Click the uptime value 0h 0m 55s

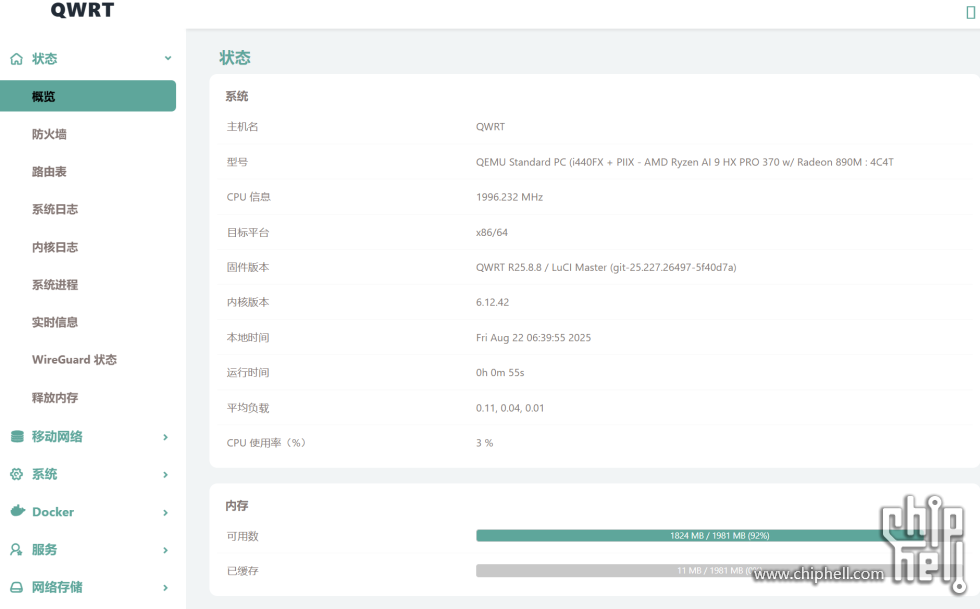click(500, 373)
